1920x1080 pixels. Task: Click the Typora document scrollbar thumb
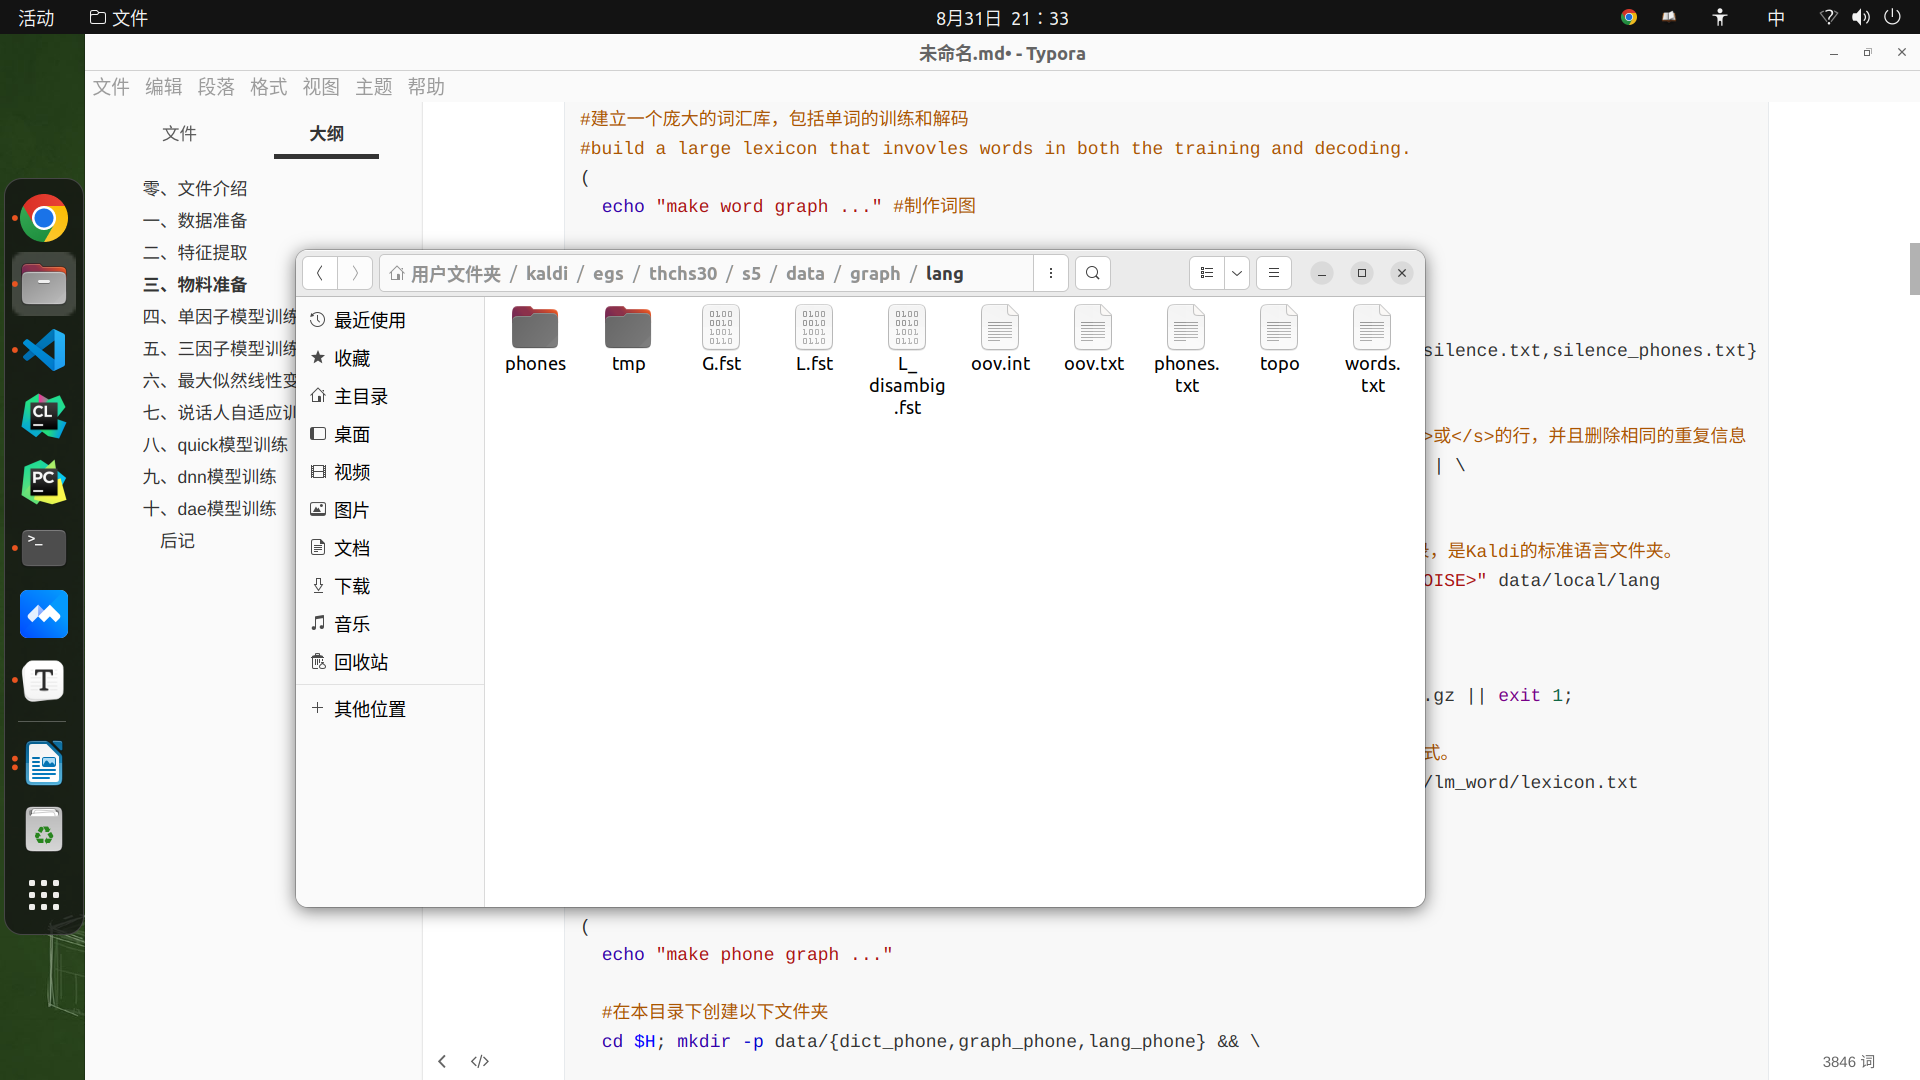coord(1914,268)
